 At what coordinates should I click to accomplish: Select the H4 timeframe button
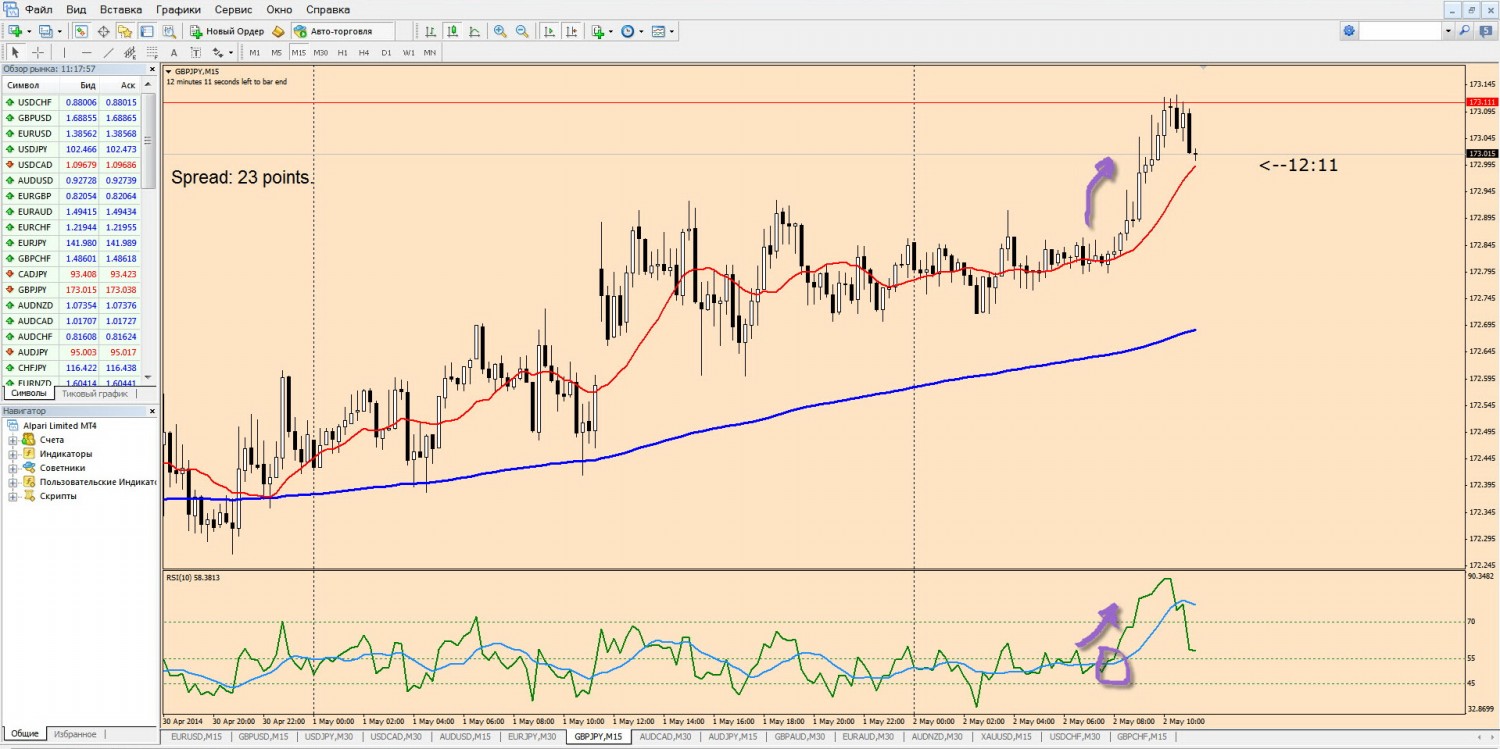pos(364,52)
